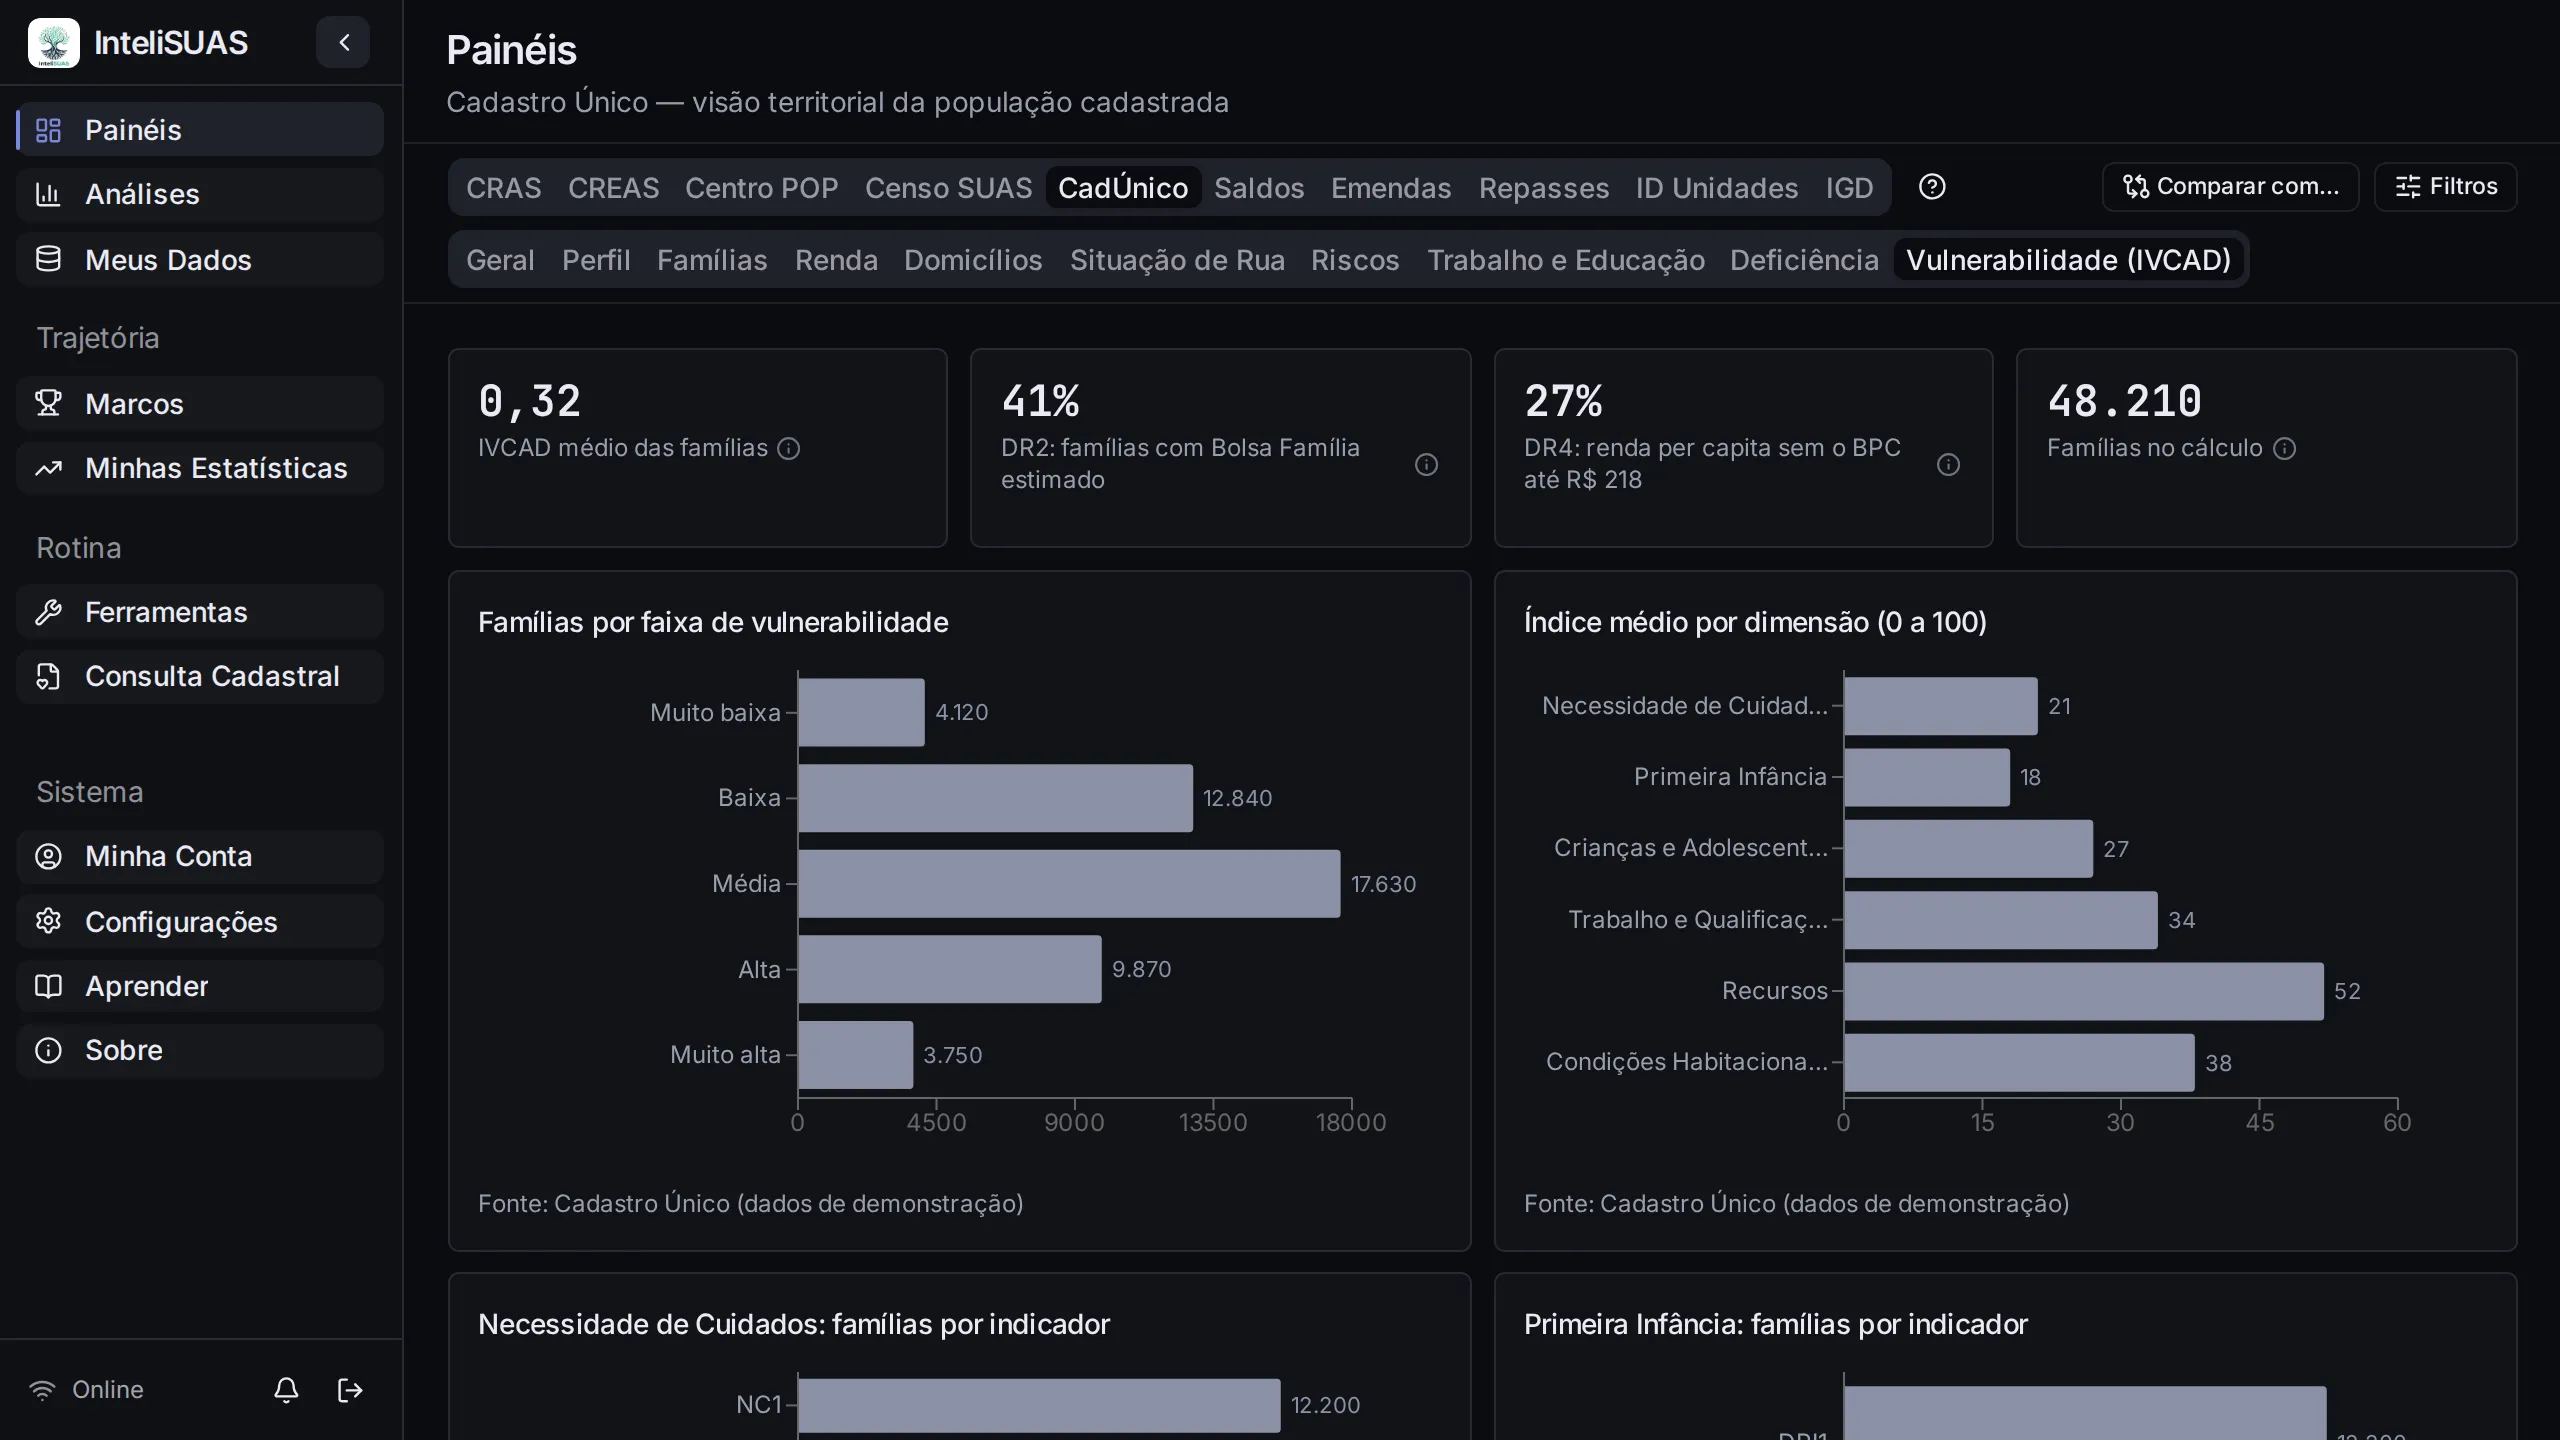Switch to the Censo SUAS tab
This screenshot has height=1440, width=2560.
[x=948, y=188]
